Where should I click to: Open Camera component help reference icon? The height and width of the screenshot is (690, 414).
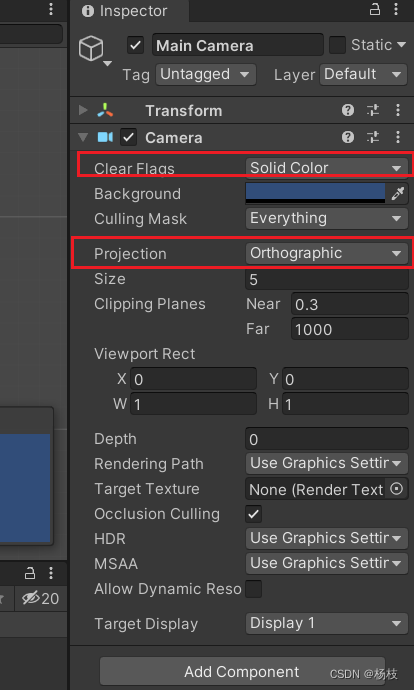tap(348, 137)
